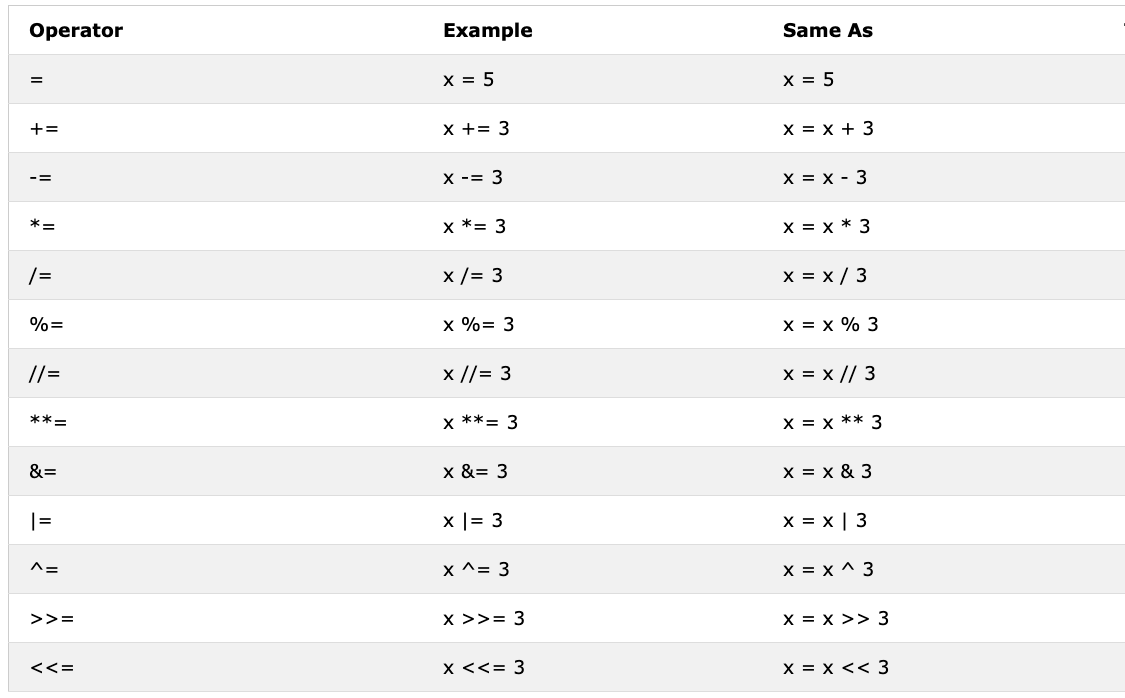Screen dimensions: 1125x698
Task: Click example text x ^= 3
Action: (476, 570)
